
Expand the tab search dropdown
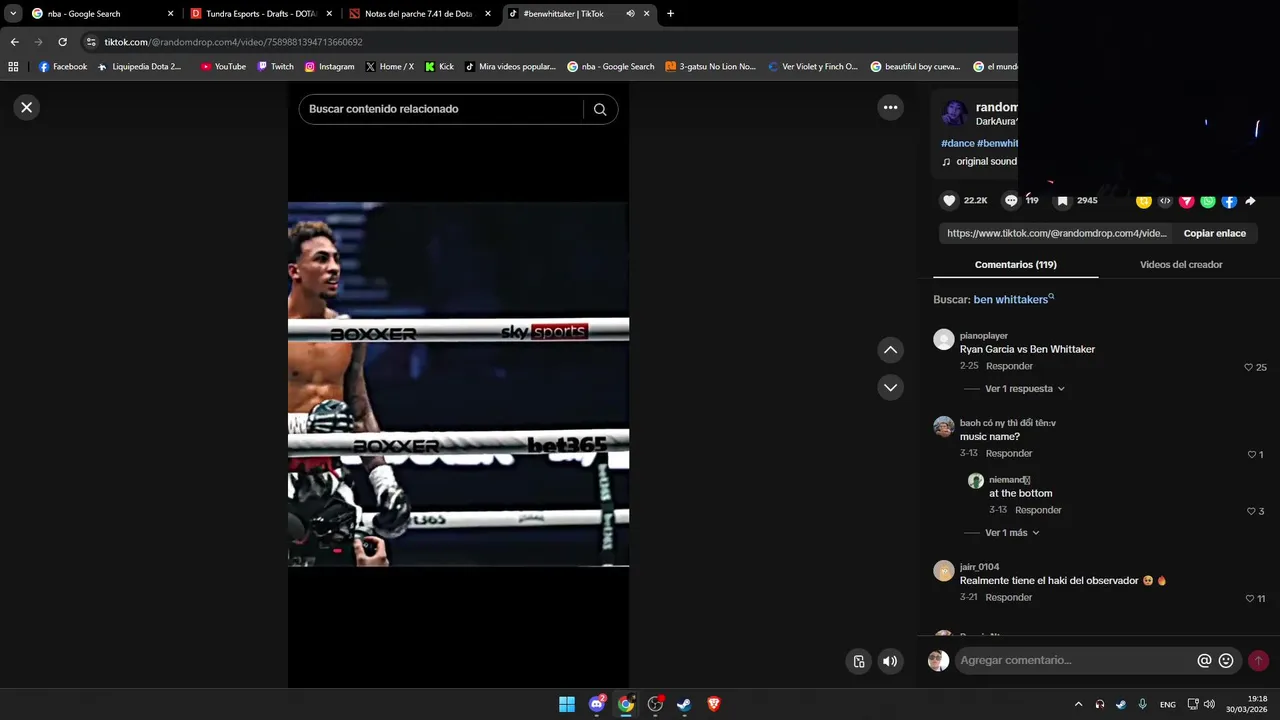13,14
